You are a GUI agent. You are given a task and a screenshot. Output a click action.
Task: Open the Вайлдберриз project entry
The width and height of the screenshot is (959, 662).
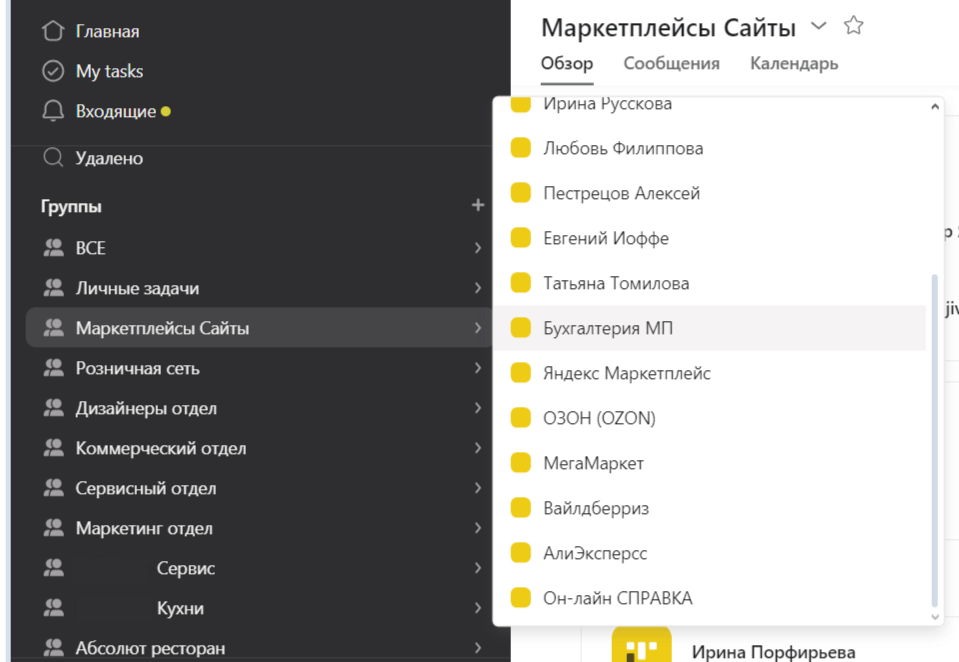595,508
